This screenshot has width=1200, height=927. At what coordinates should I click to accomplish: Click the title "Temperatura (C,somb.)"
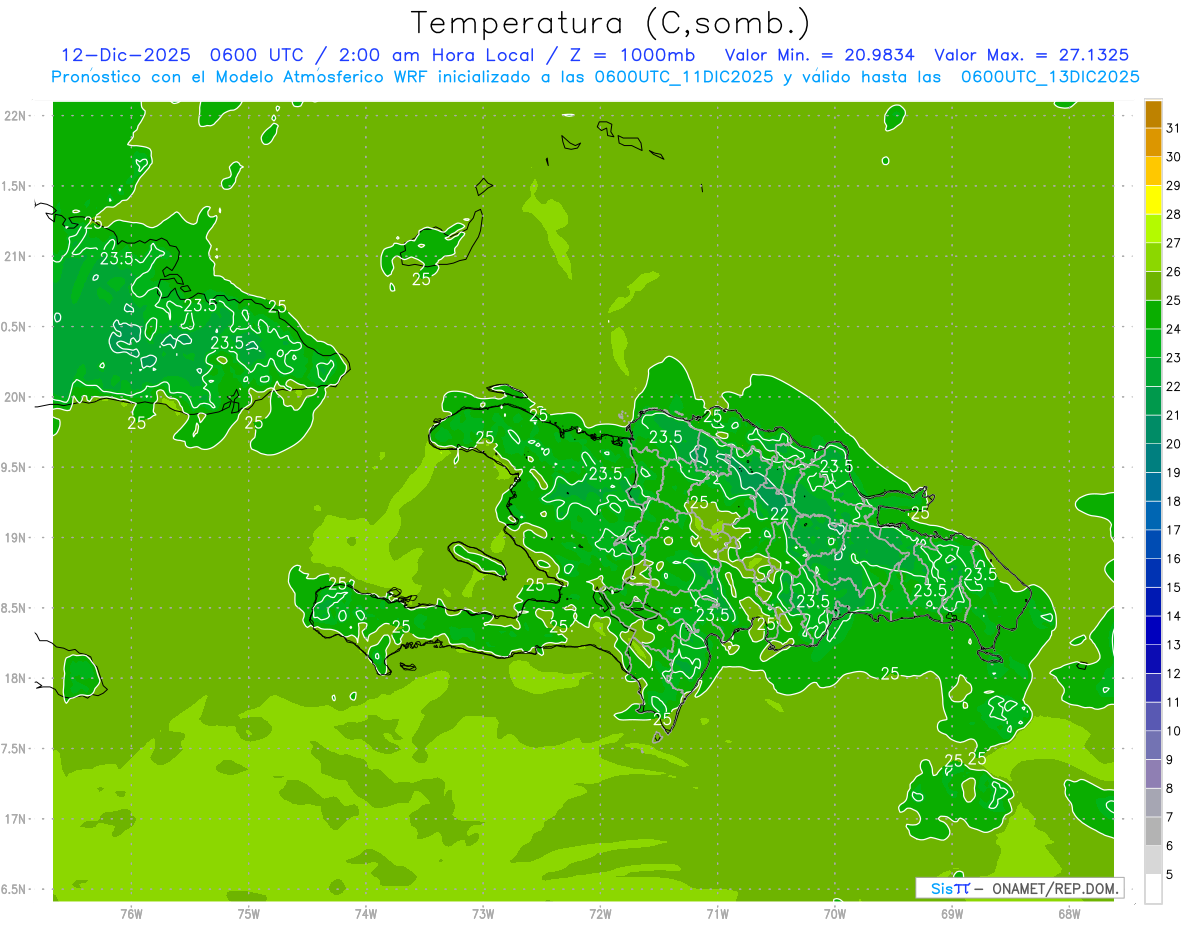click(611, 23)
